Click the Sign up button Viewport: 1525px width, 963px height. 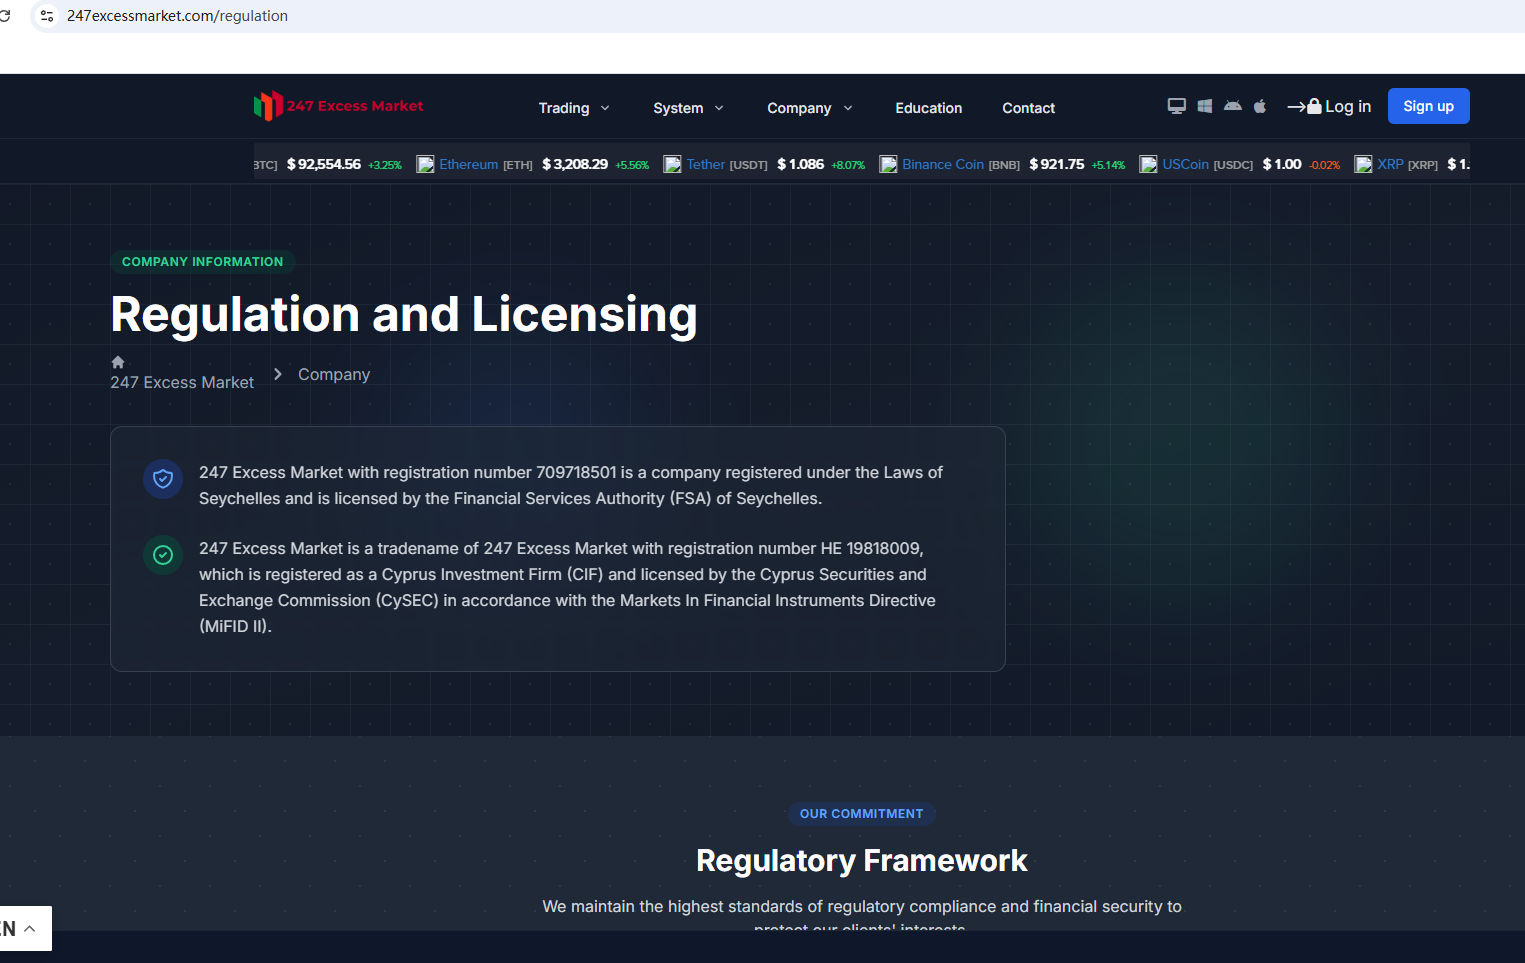point(1428,106)
